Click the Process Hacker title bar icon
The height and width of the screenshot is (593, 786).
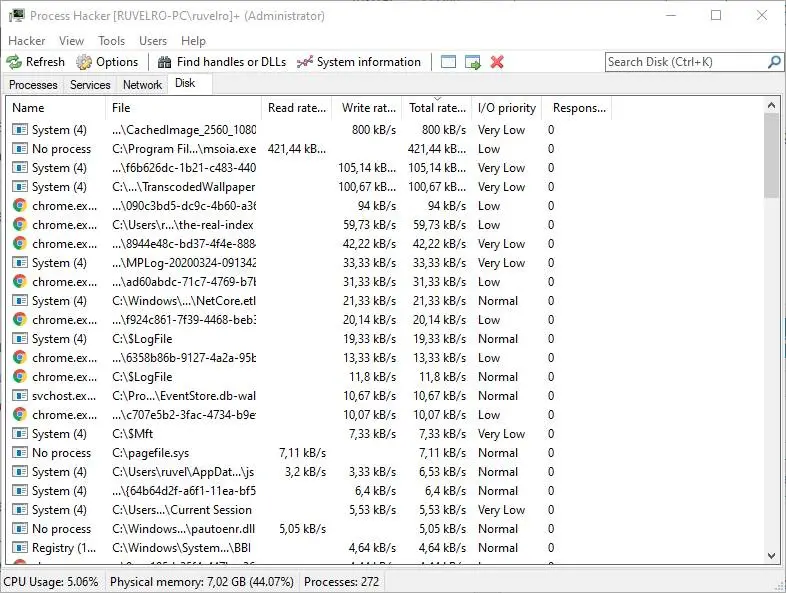tap(16, 16)
